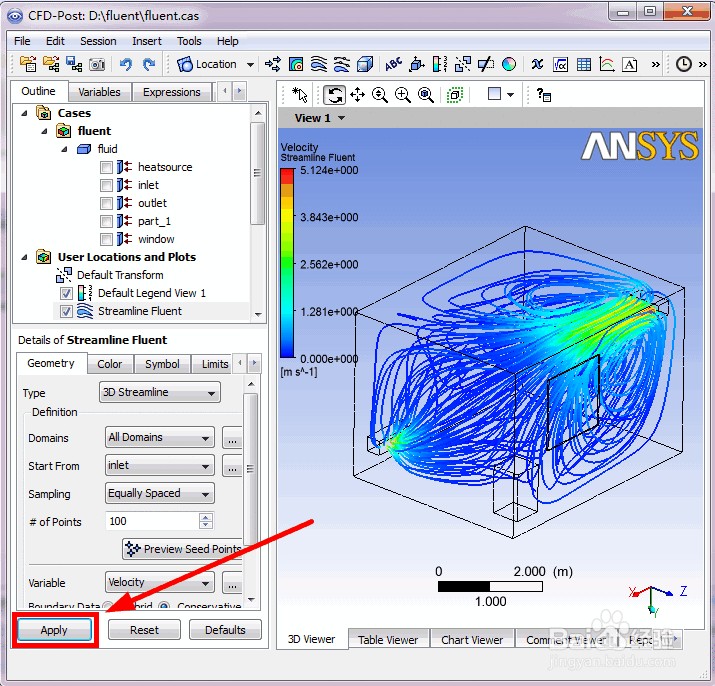Open the Insert menu
Screen dimensions: 715x686
point(147,41)
